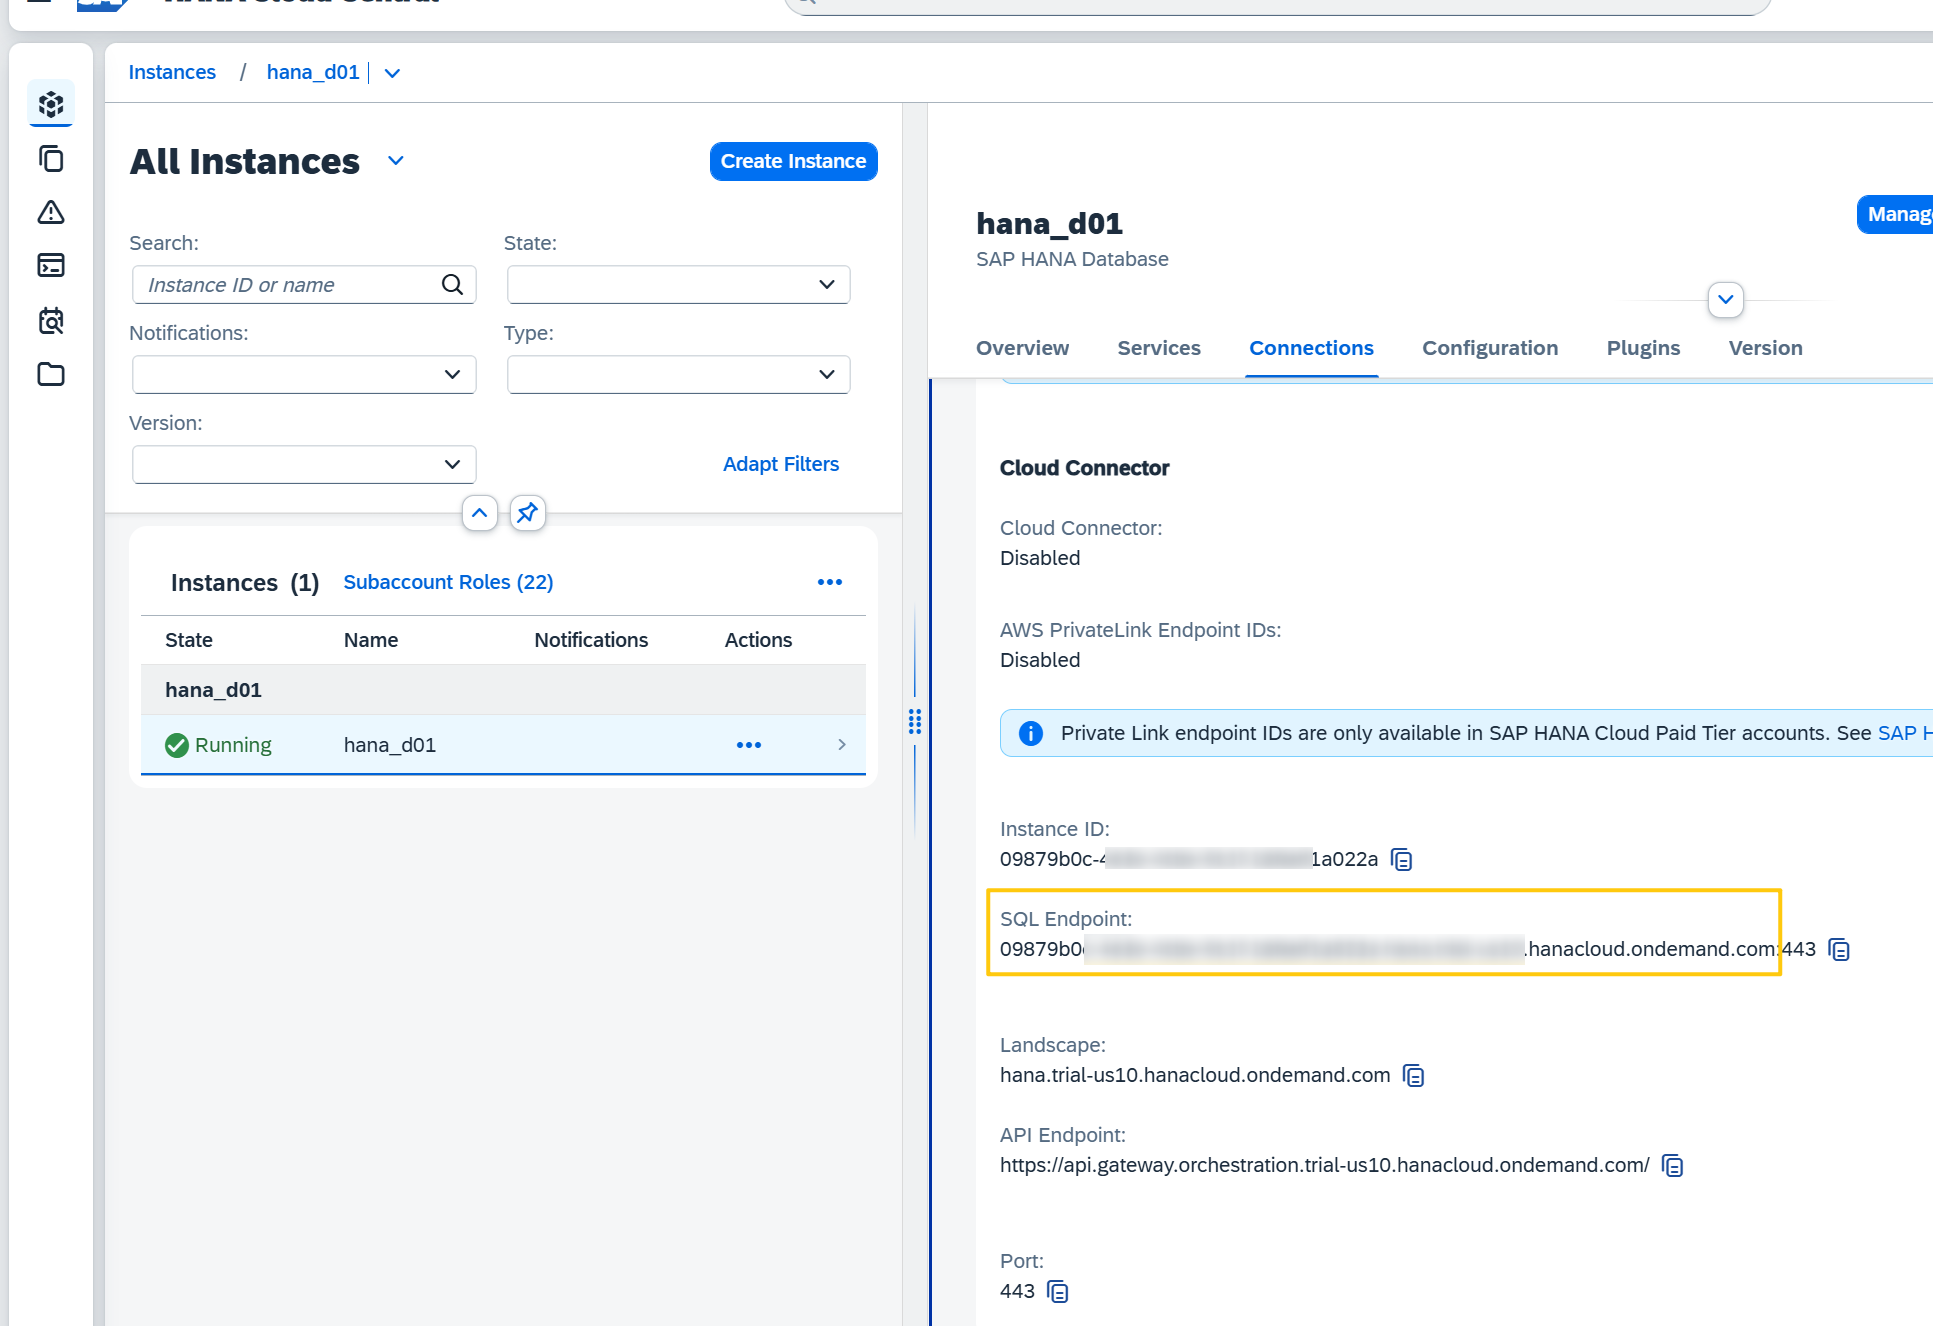Expand the hana_d01 breadcrumb dropdown
Image resolution: width=1933 pixels, height=1326 pixels.
pos(392,73)
